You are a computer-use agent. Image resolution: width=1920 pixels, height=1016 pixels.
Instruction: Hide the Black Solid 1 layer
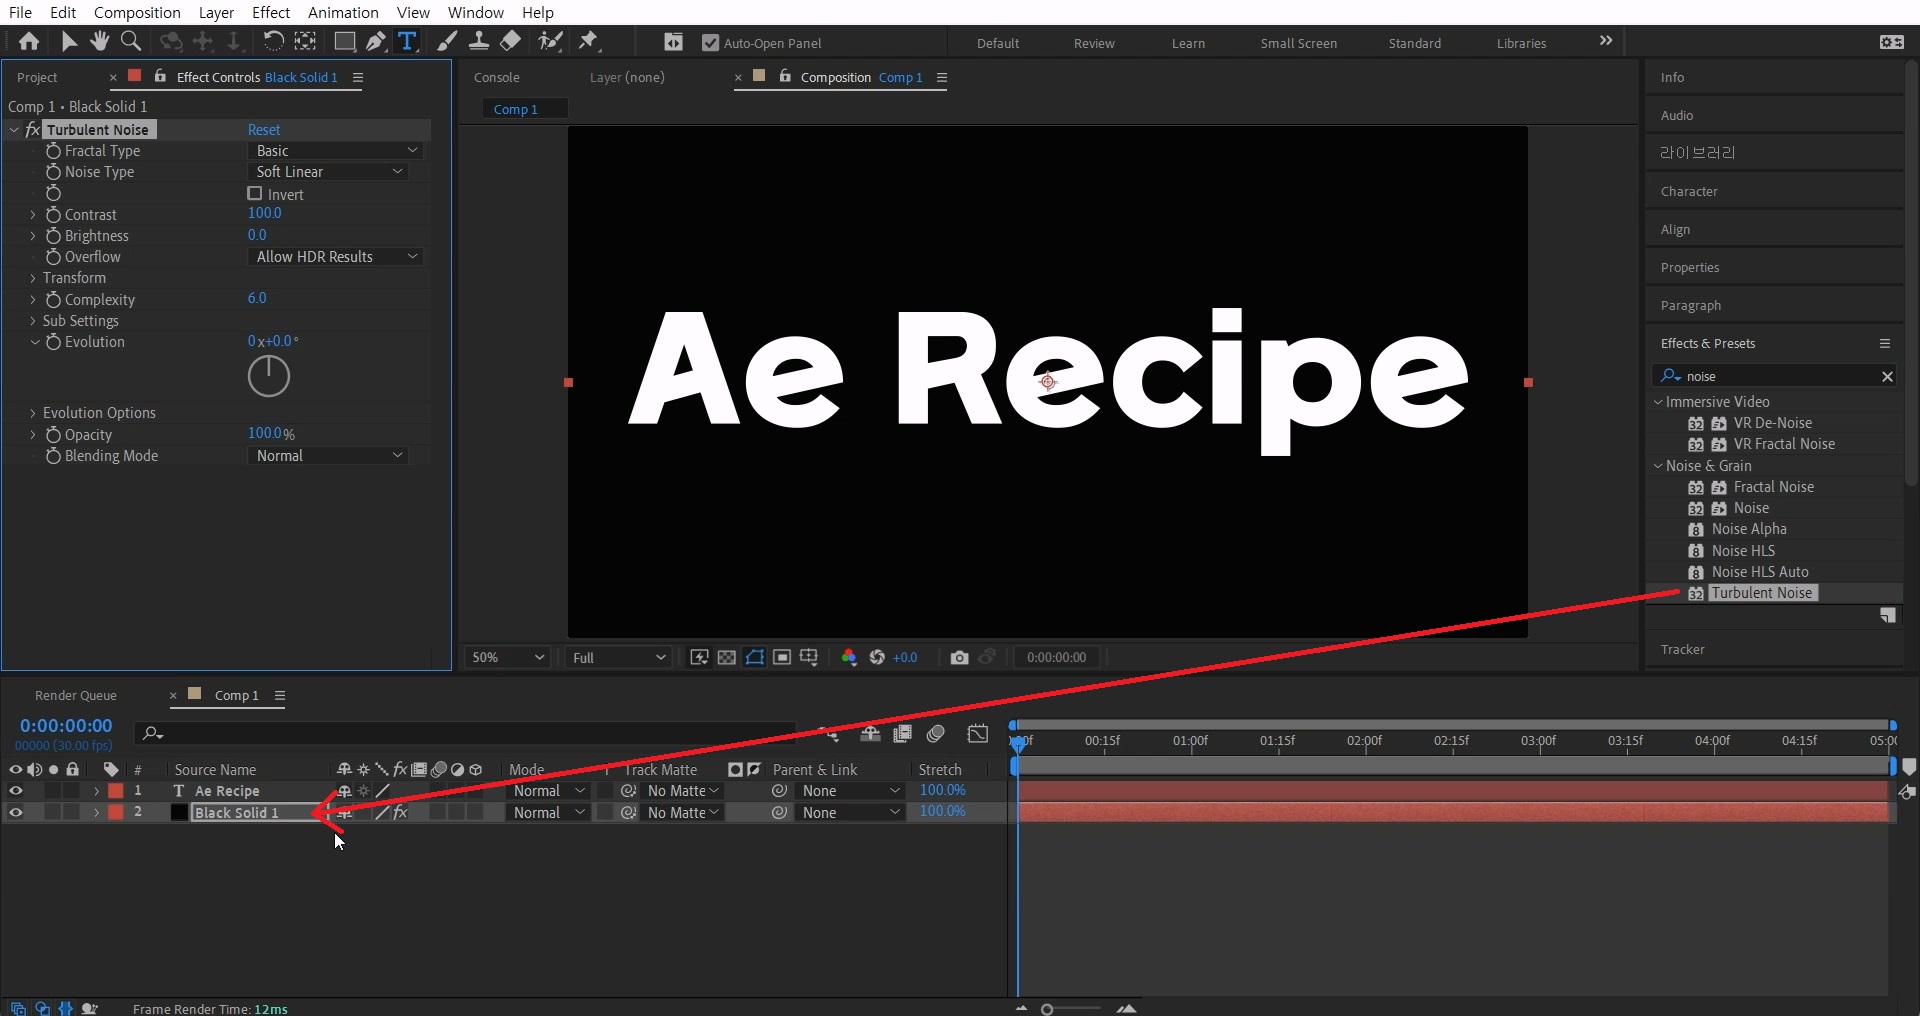pos(15,813)
